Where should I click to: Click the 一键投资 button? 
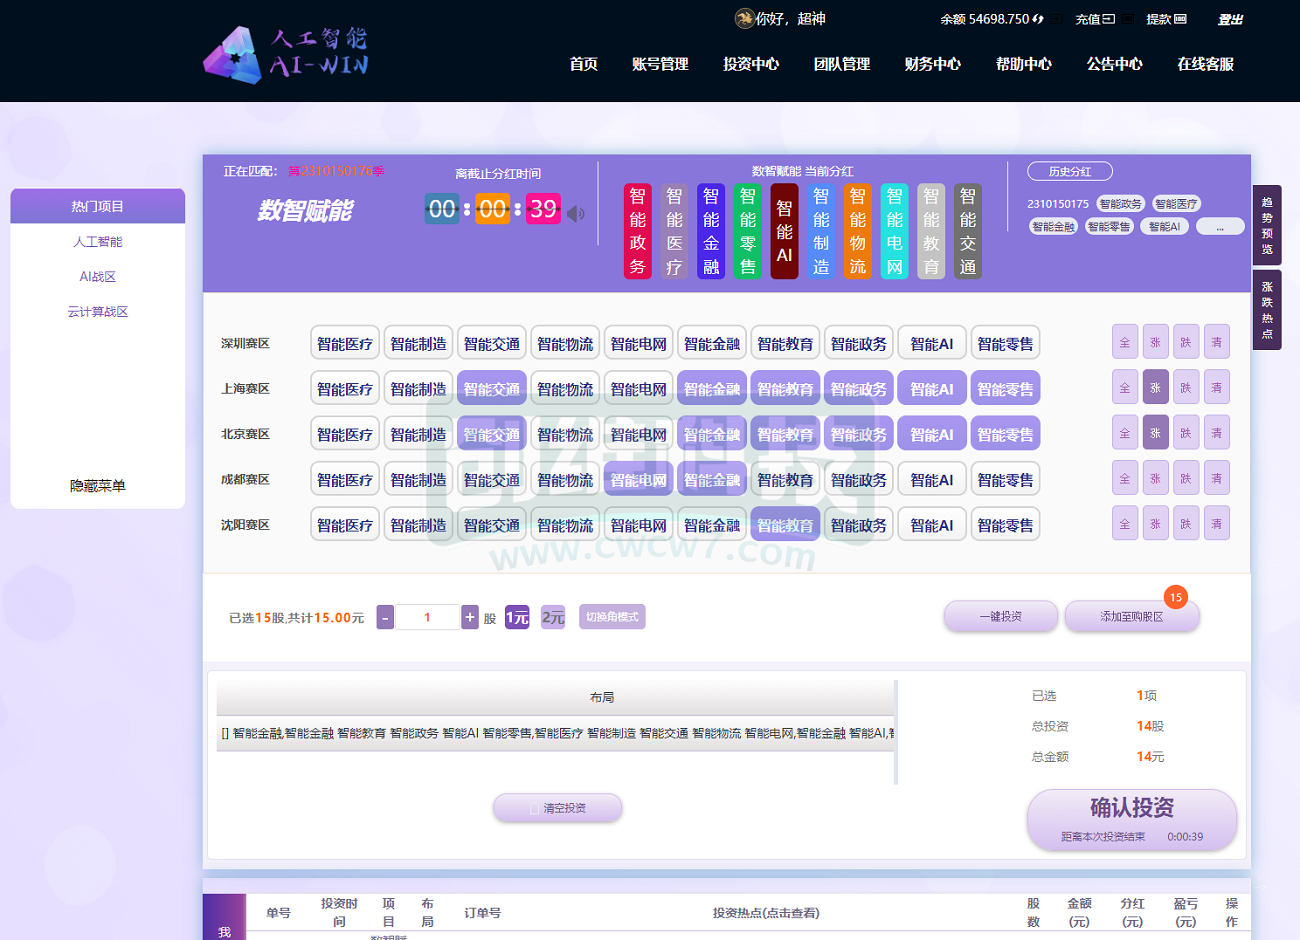(x=1001, y=616)
